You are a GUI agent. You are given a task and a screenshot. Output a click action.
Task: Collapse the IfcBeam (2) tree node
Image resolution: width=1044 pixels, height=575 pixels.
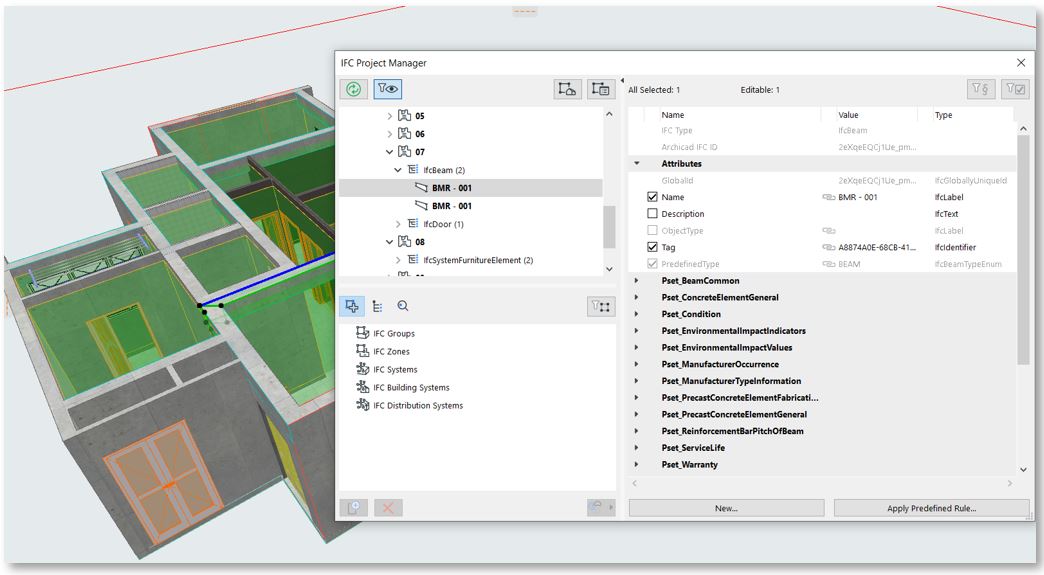pos(398,170)
